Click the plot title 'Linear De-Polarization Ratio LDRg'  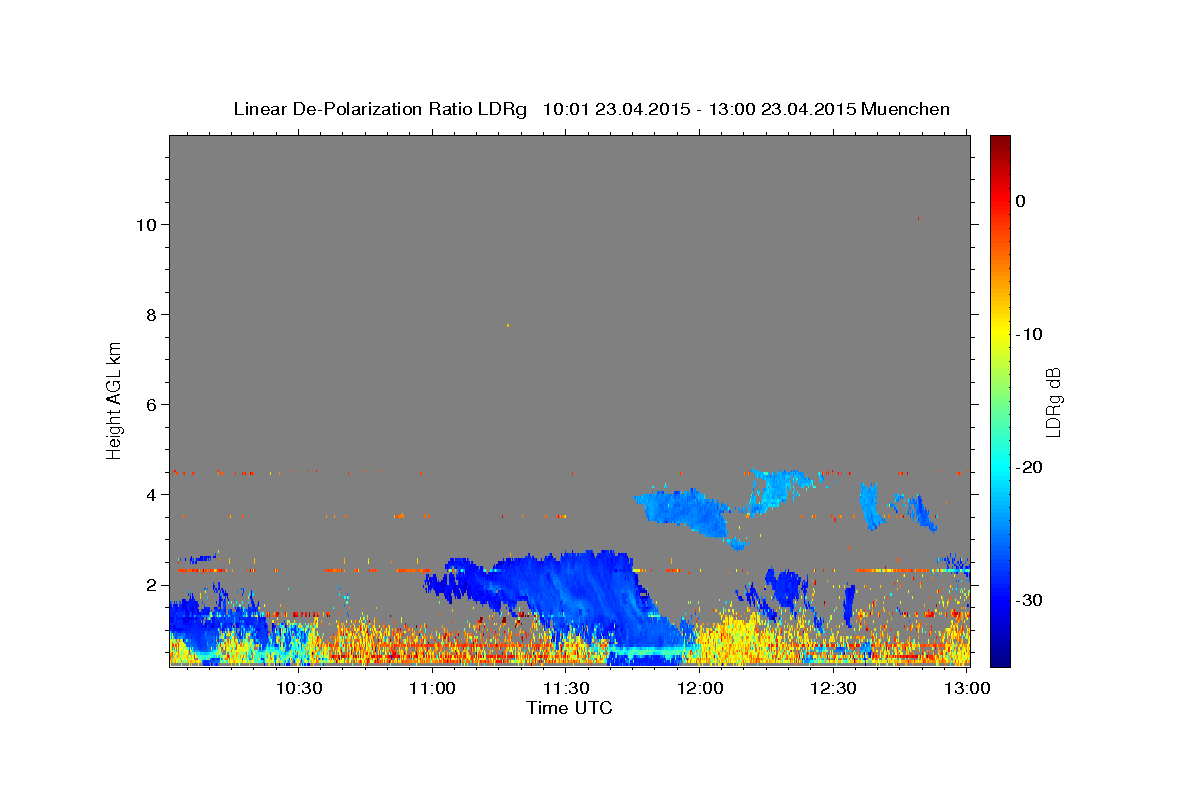[x=380, y=109]
